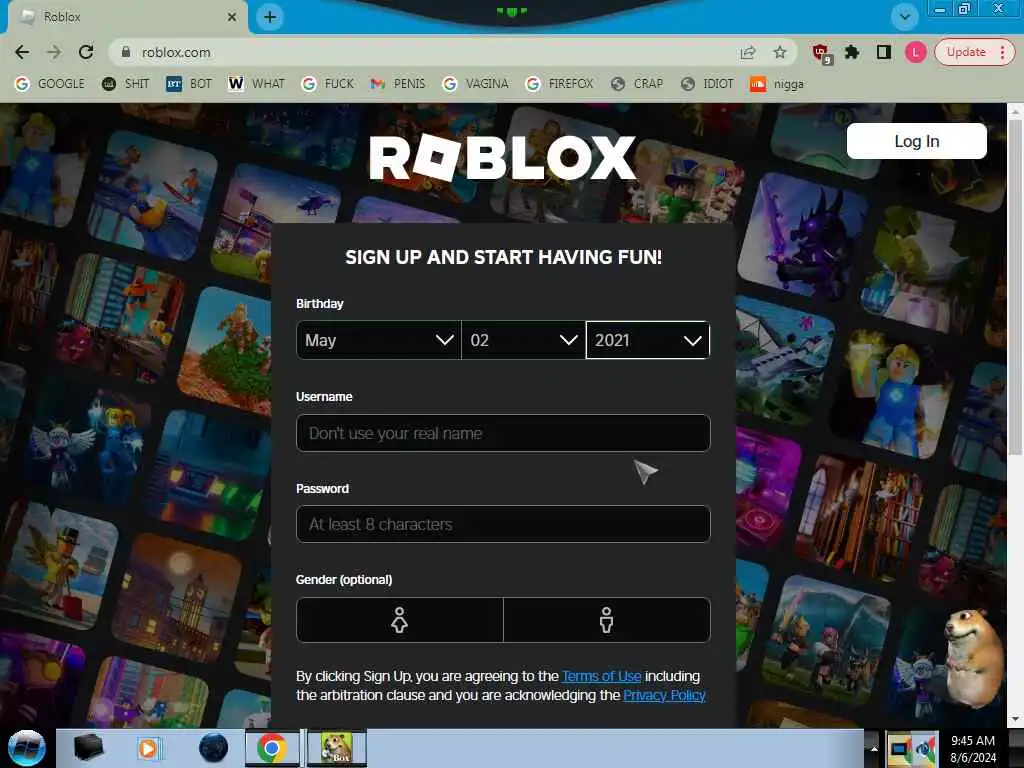The height and width of the screenshot is (768, 1024).
Task: Switch to the Roblox tab
Action: pyautogui.click(x=127, y=17)
